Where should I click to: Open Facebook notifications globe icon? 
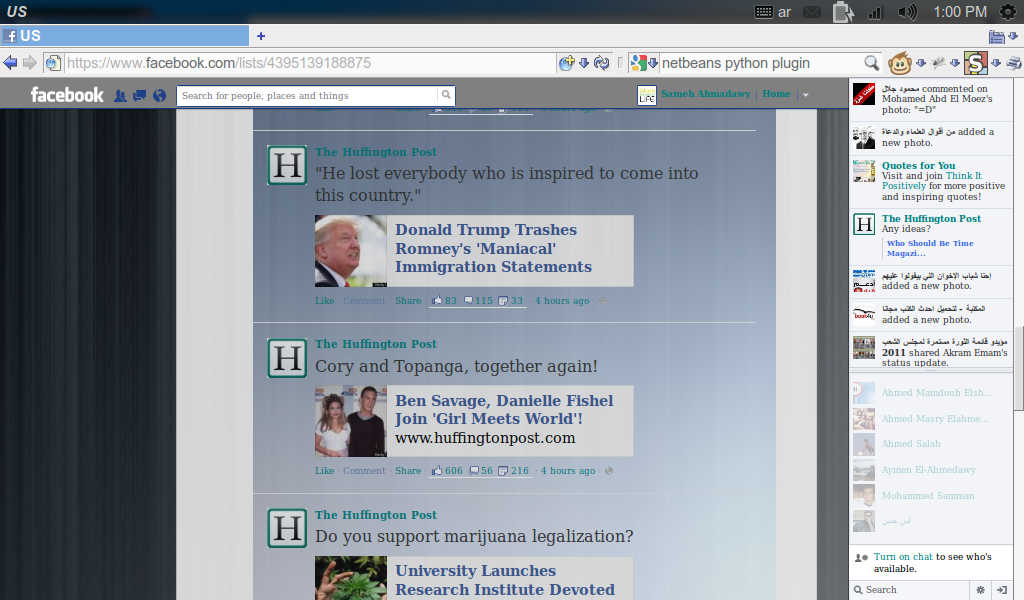coord(159,95)
